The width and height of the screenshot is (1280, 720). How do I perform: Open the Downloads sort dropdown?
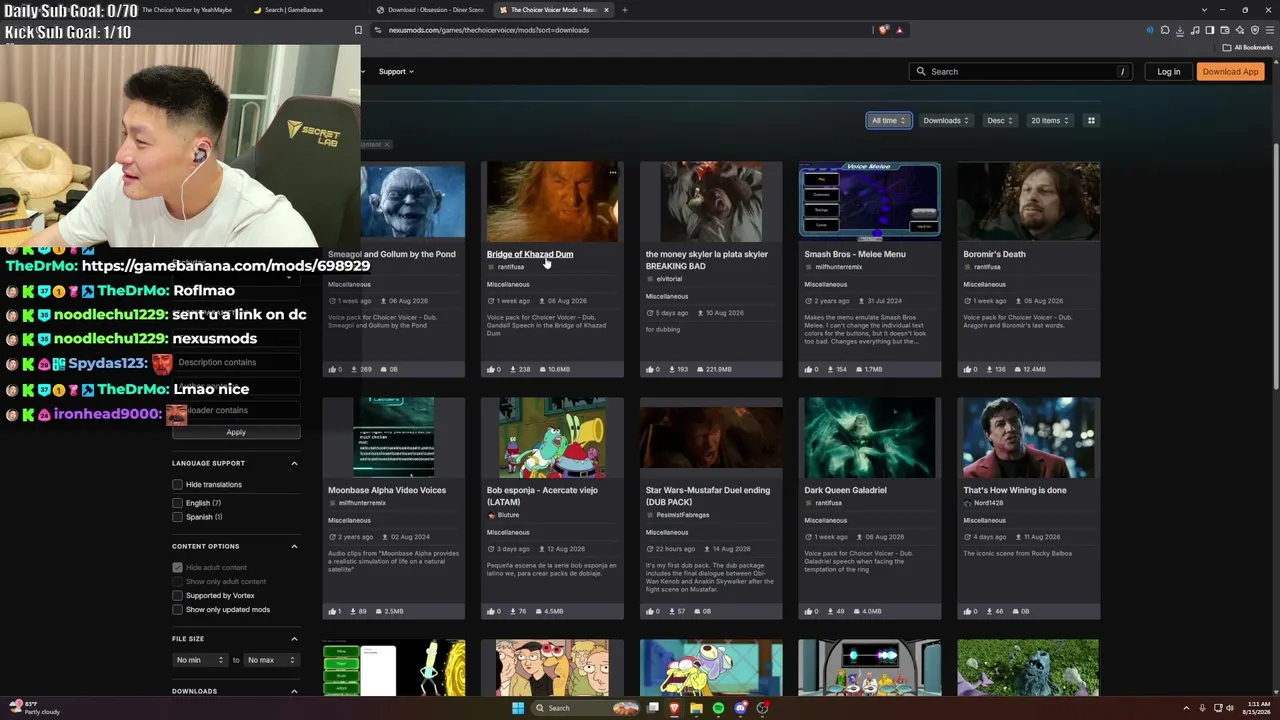tap(946, 120)
